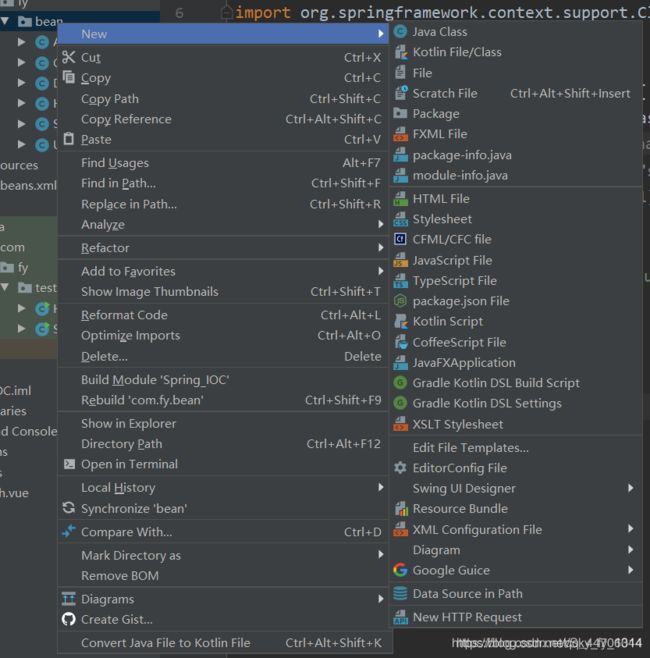Expand the Diagram submenu arrow
The image size is (650, 658).
pos(631,550)
